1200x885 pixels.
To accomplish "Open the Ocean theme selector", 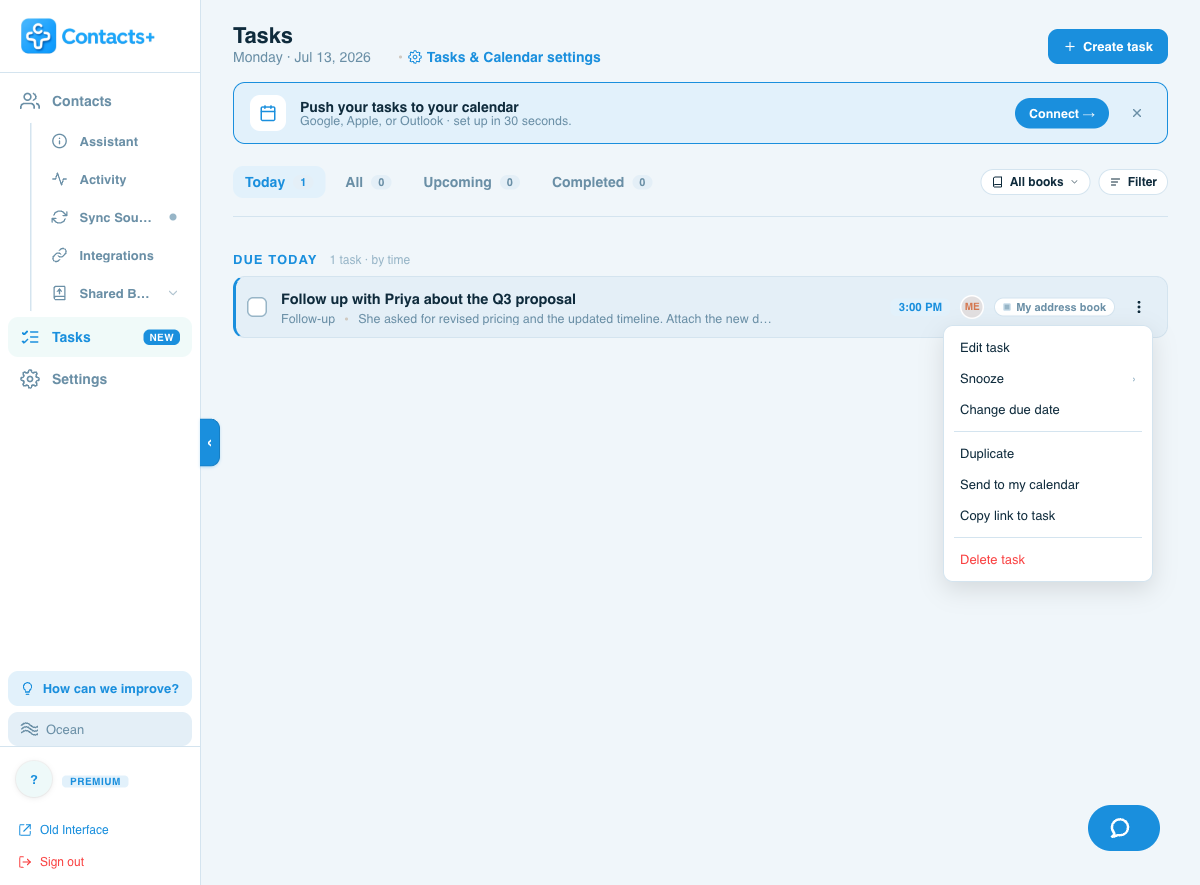I will coord(100,729).
